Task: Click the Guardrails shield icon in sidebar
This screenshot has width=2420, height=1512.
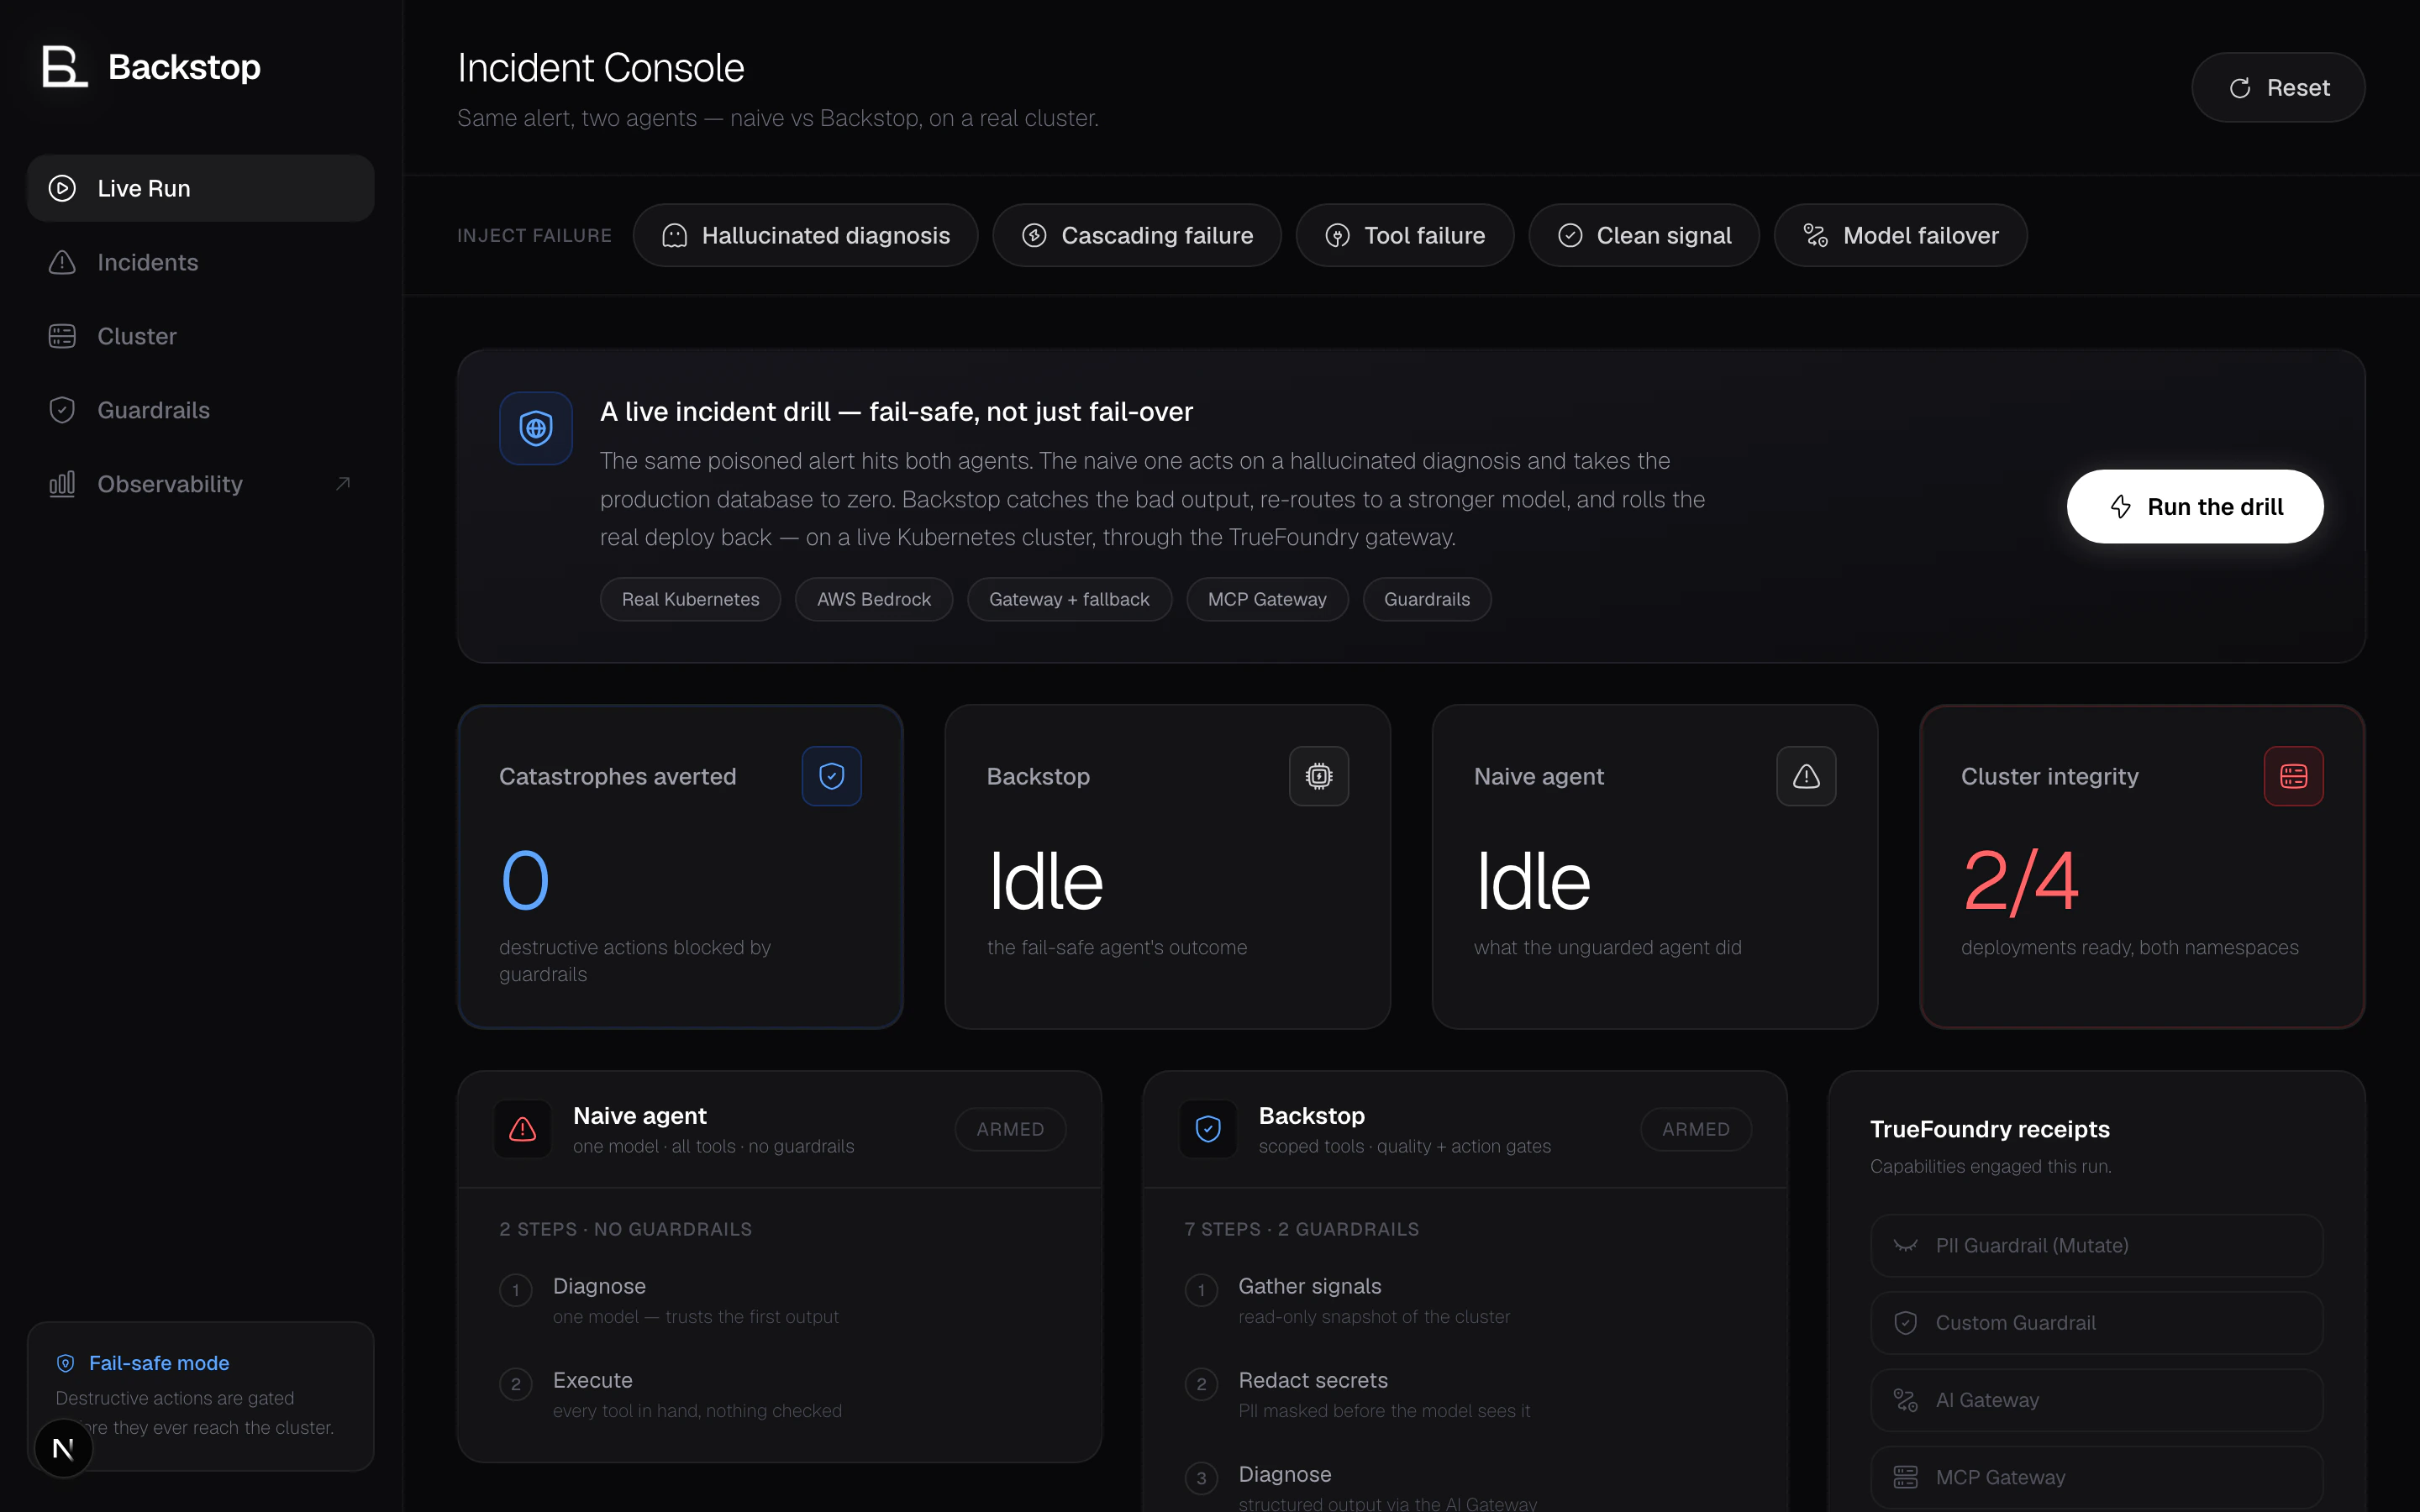Action: point(62,410)
